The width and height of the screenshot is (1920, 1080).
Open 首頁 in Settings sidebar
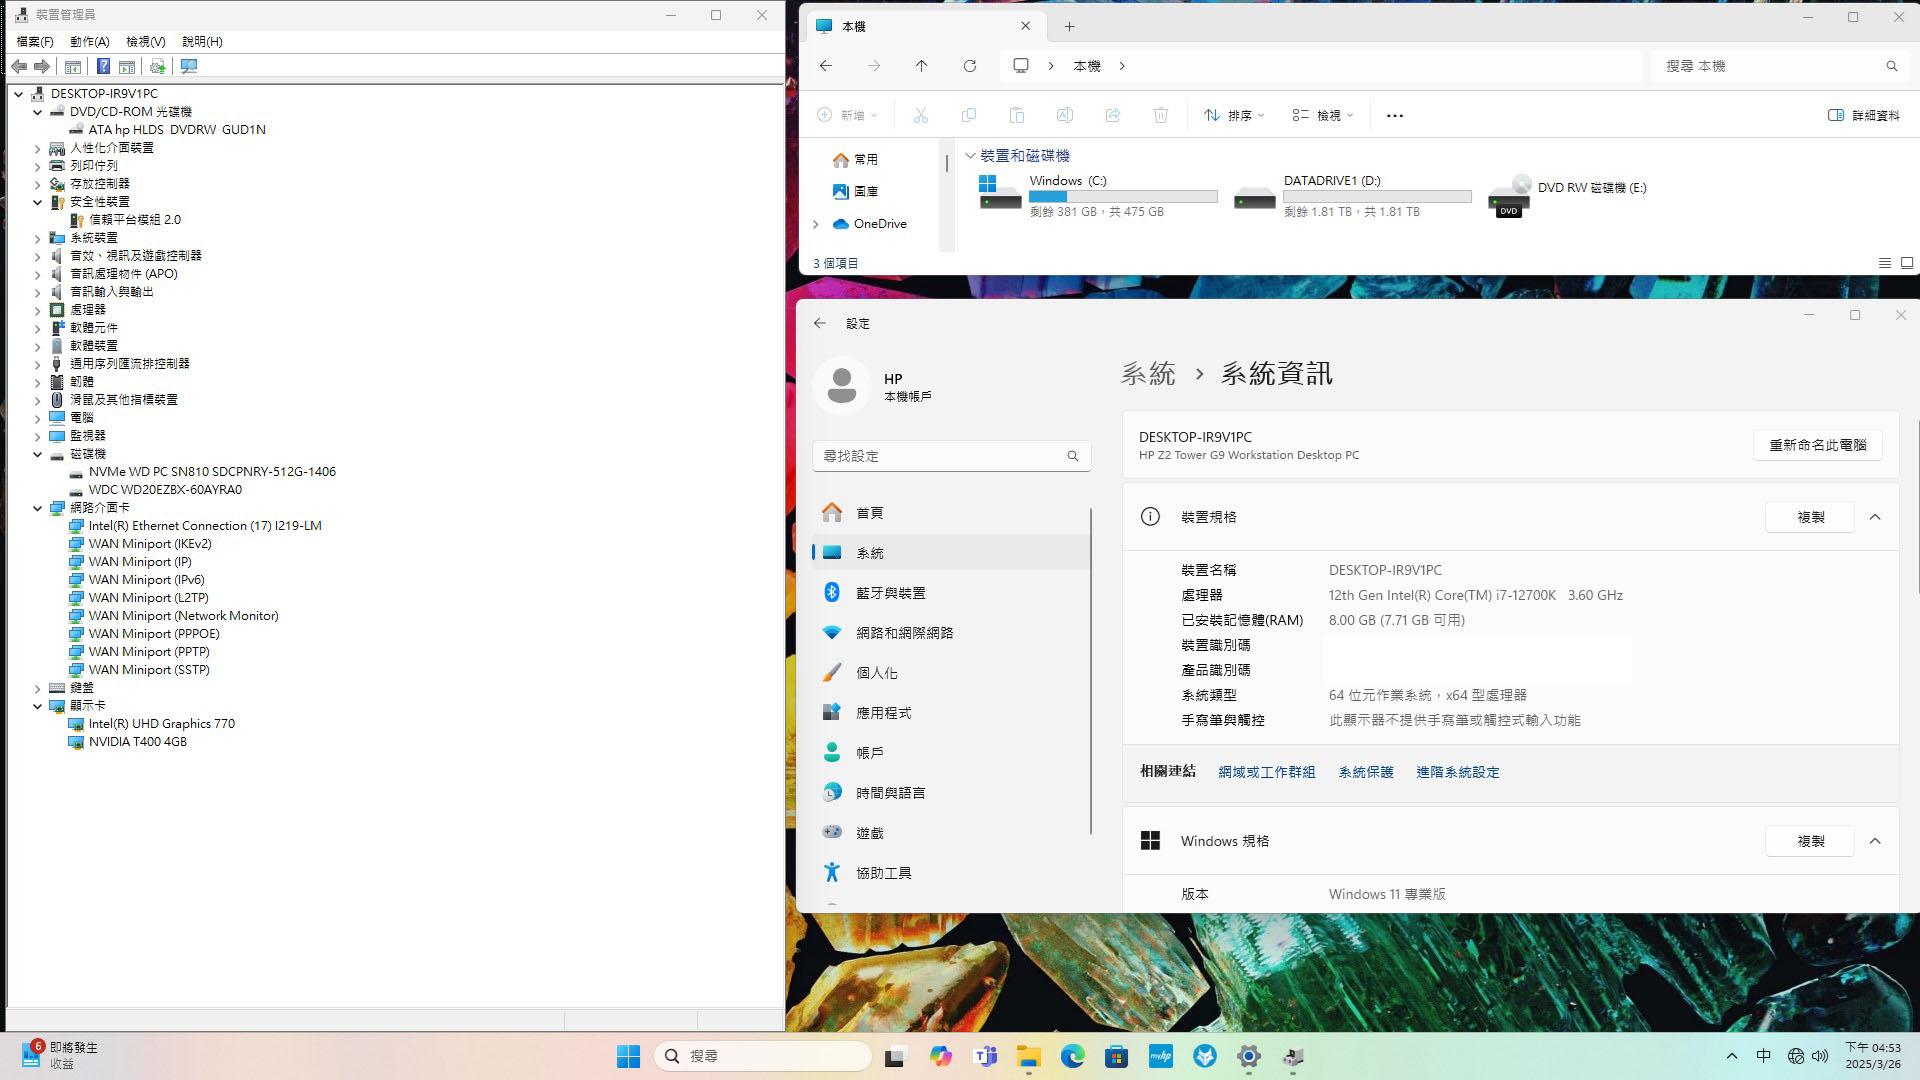click(x=951, y=513)
